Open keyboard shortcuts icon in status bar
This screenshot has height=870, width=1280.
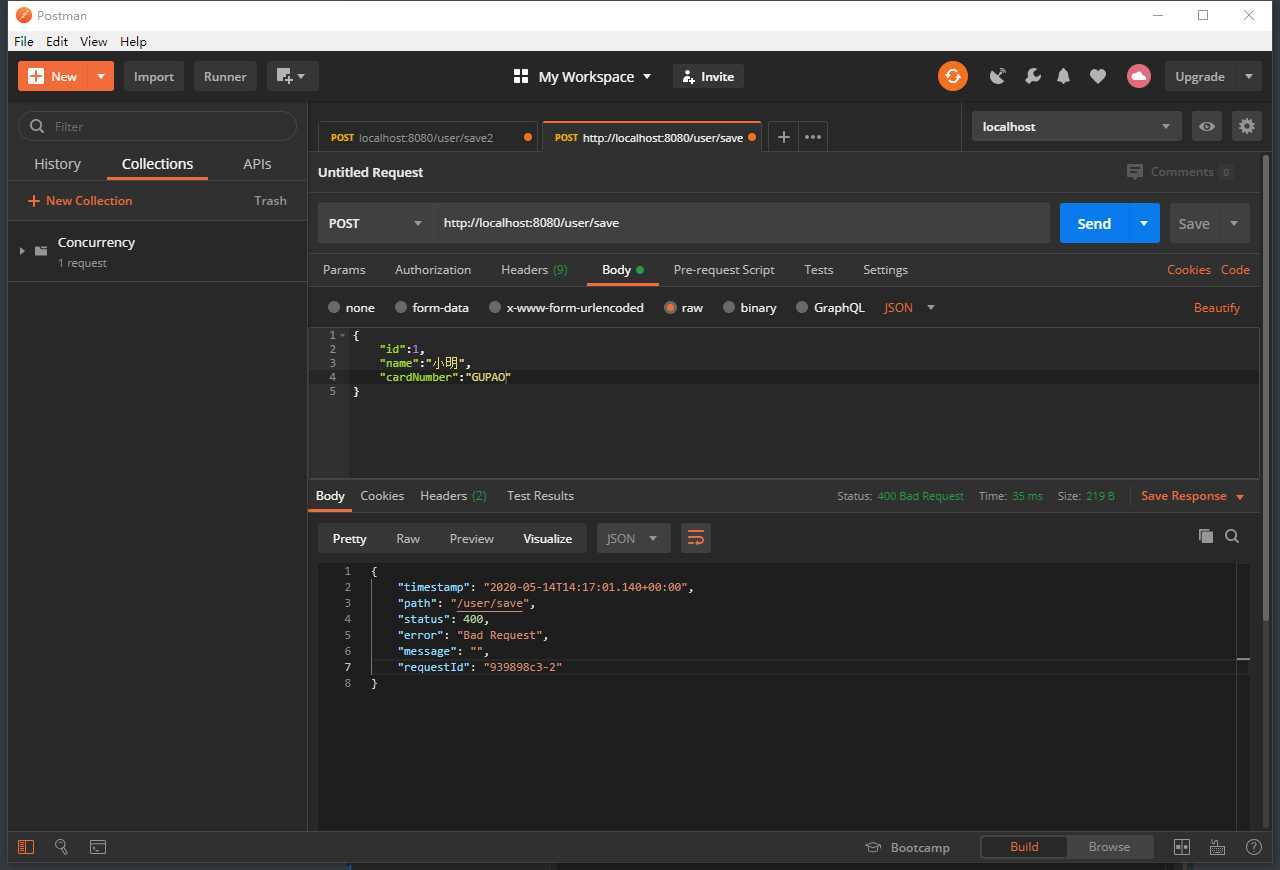point(1217,847)
